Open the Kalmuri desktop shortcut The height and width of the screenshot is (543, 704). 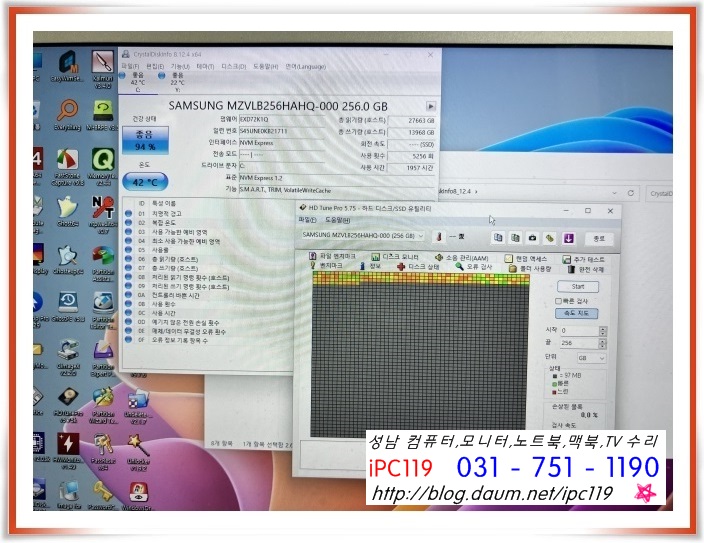pos(103,67)
